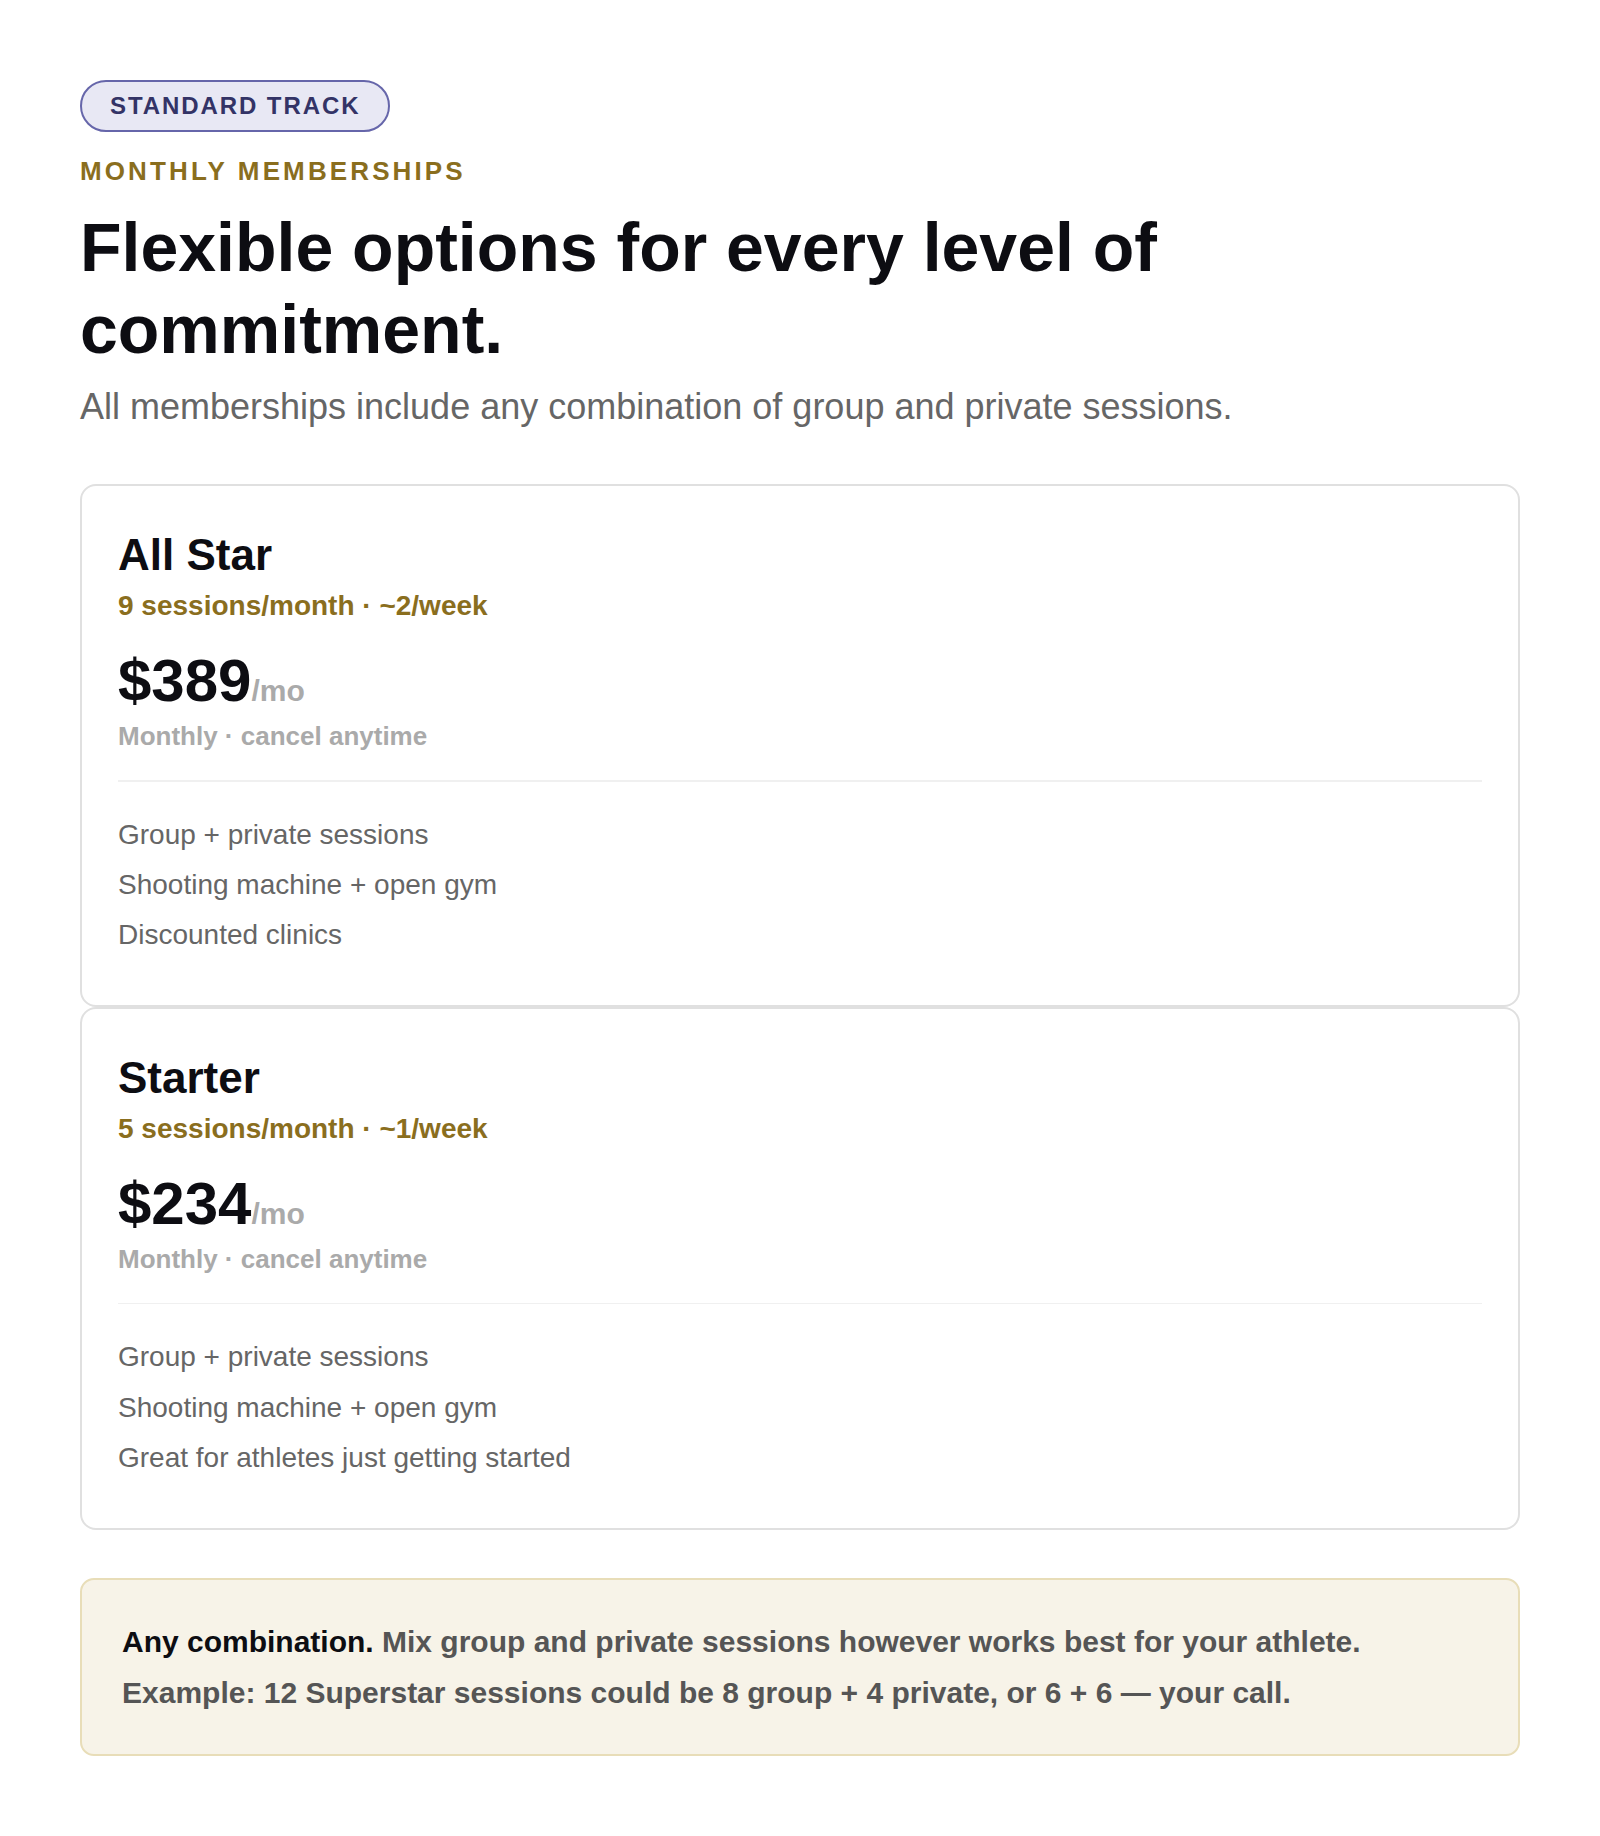Click Starter's Shooting machine + open gym feature
Screen dimensions: 1600x1836
pos(308,1408)
